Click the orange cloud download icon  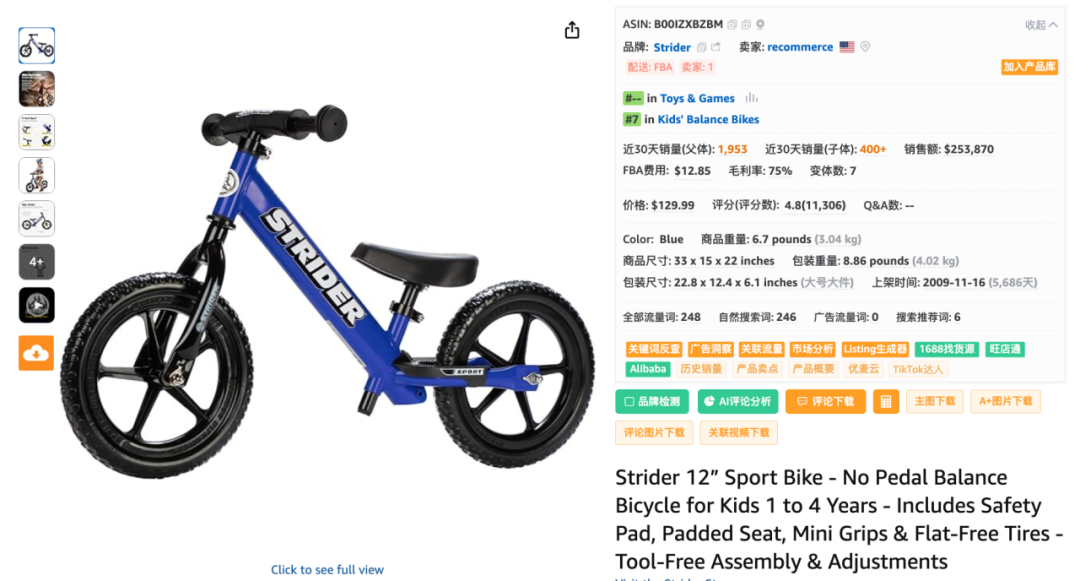tap(37, 353)
